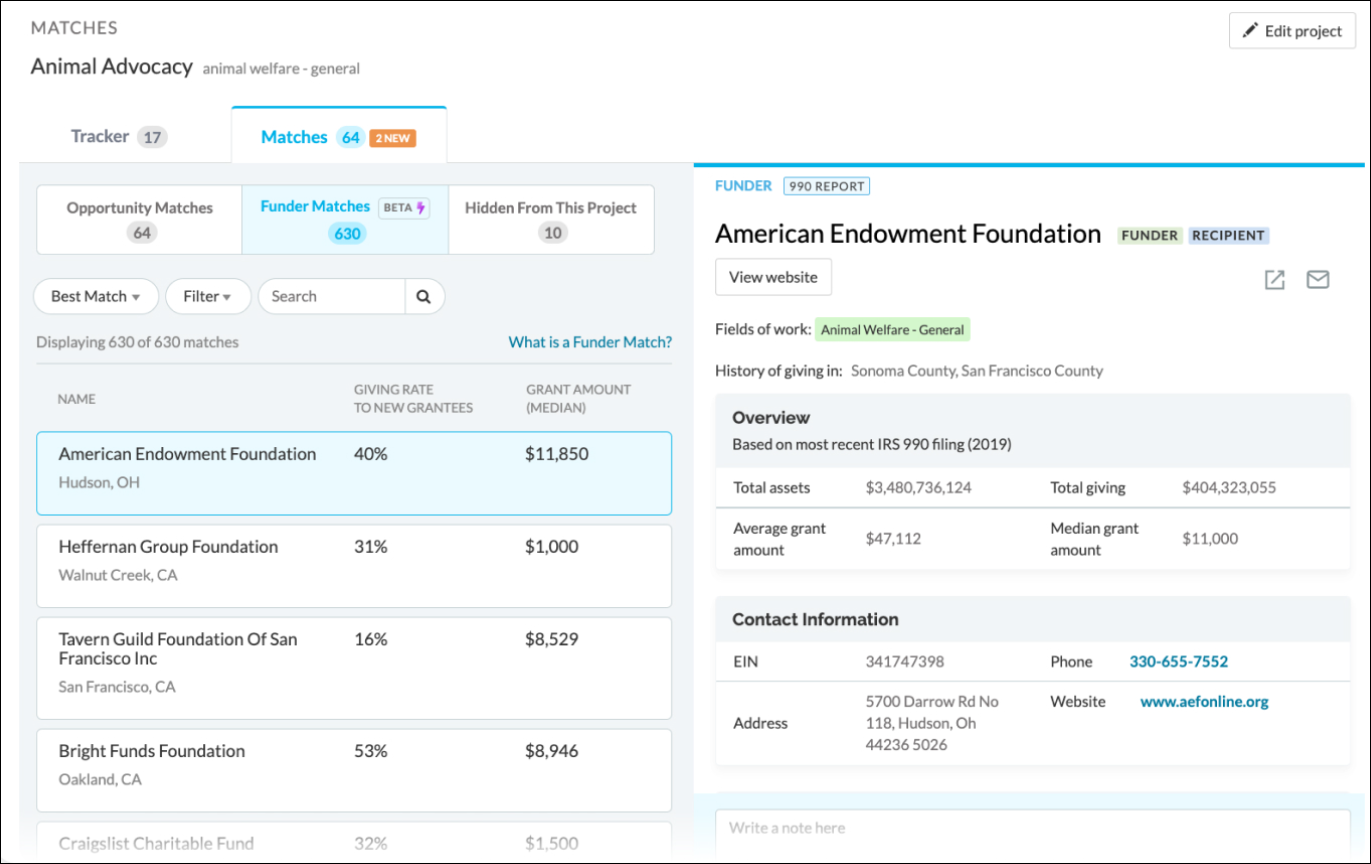Click What is a Funder Match link

(x=590, y=342)
